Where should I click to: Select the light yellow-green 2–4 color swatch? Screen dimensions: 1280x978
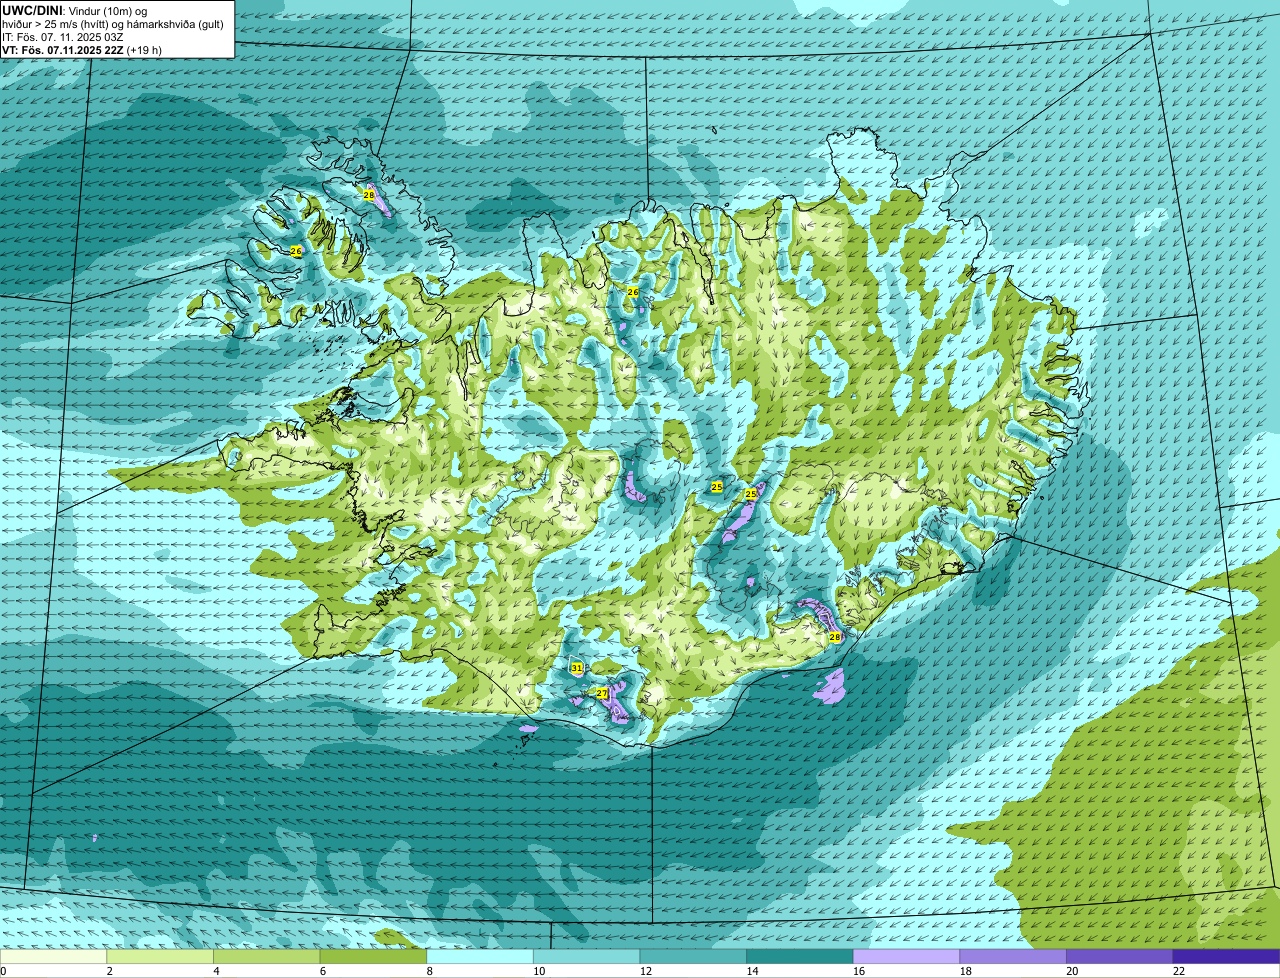(160, 956)
